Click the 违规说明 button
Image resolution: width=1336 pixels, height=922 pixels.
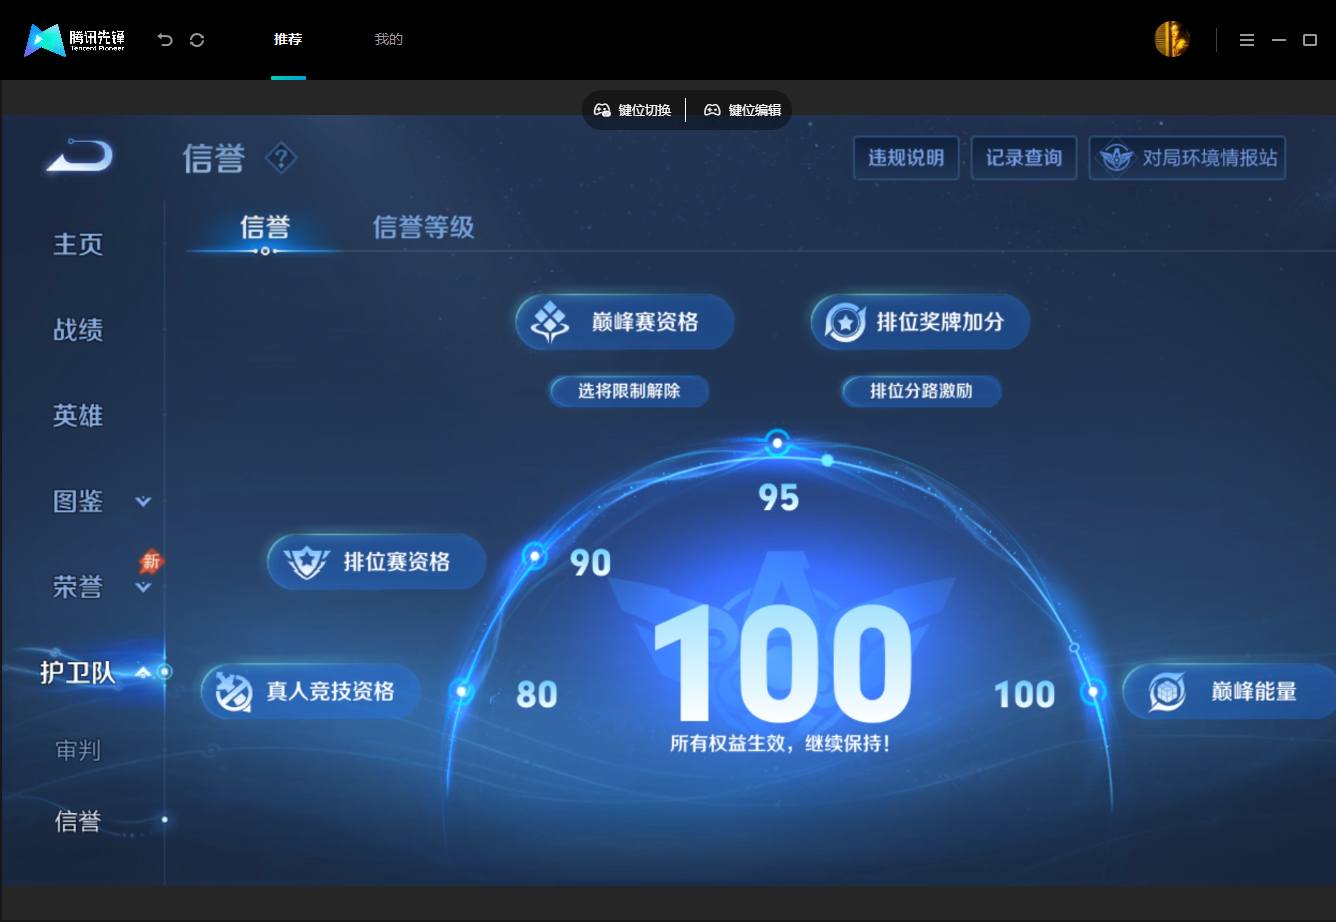(906, 158)
